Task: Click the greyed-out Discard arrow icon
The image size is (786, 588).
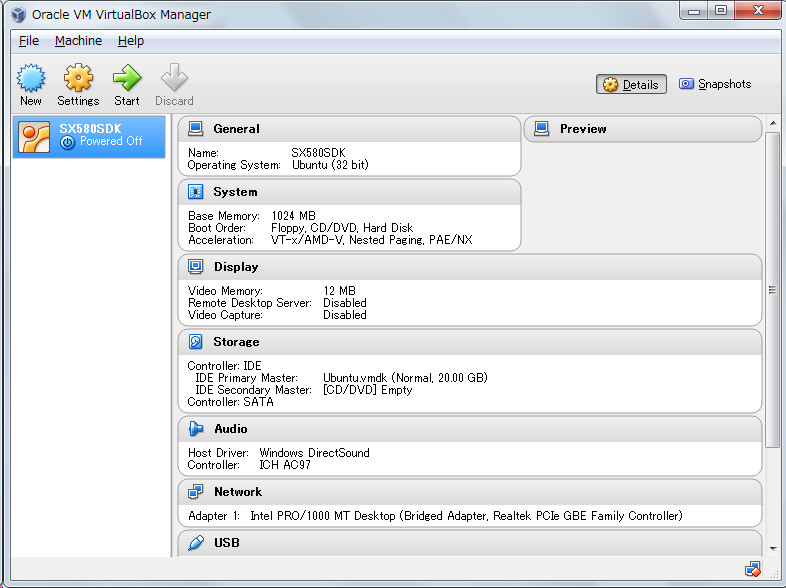Action: (174, 78)
